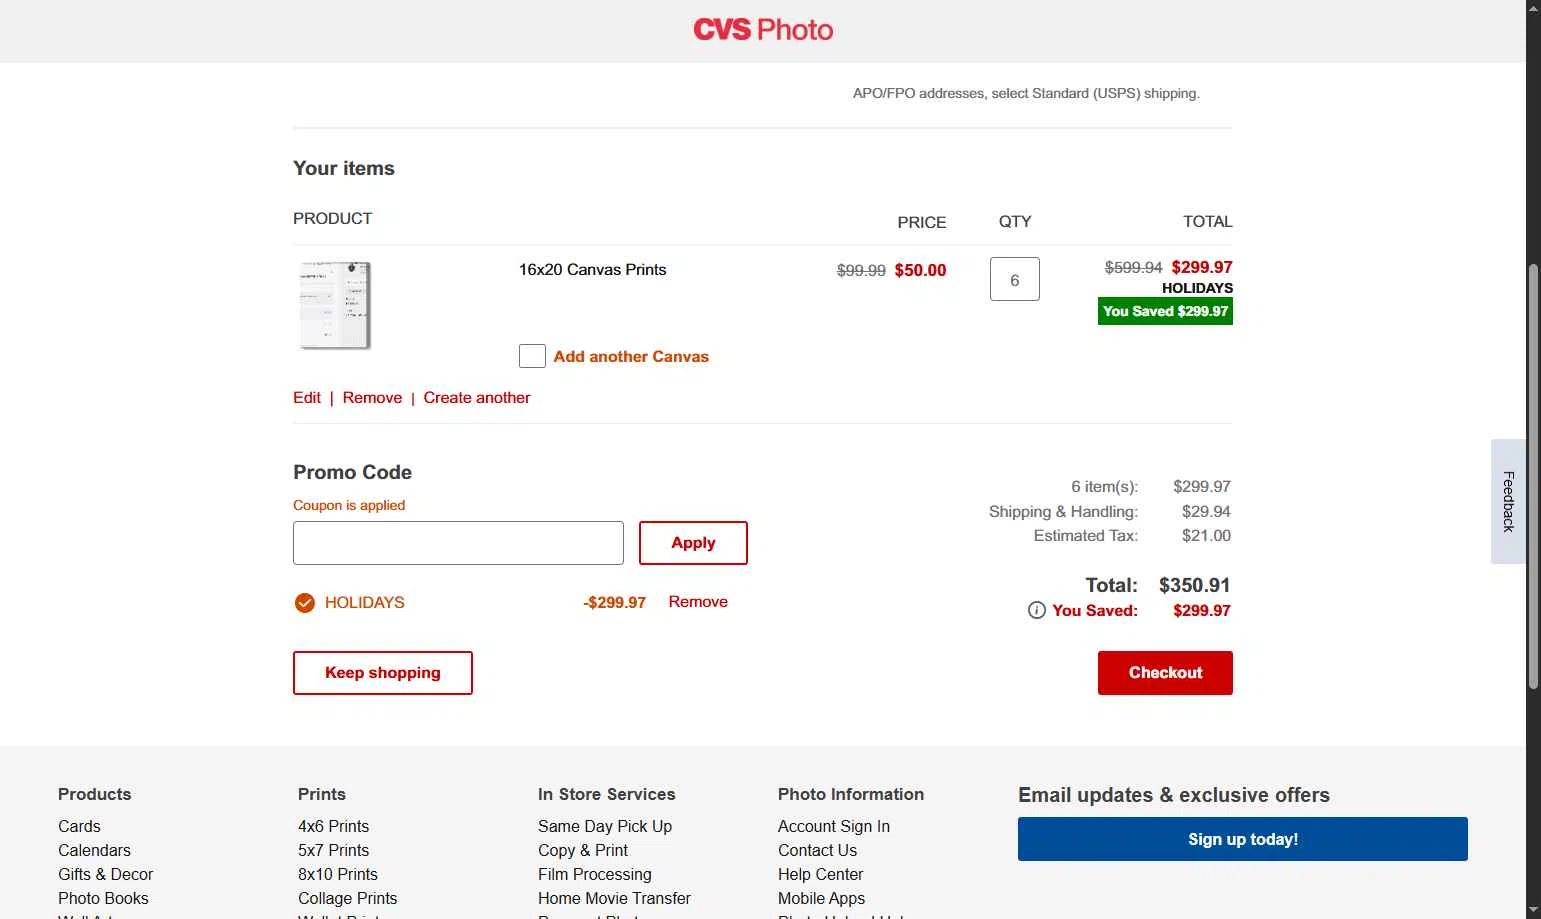The image size is (1541, 919).
Task: Open the Cards footer link
Action: [79, 827]
